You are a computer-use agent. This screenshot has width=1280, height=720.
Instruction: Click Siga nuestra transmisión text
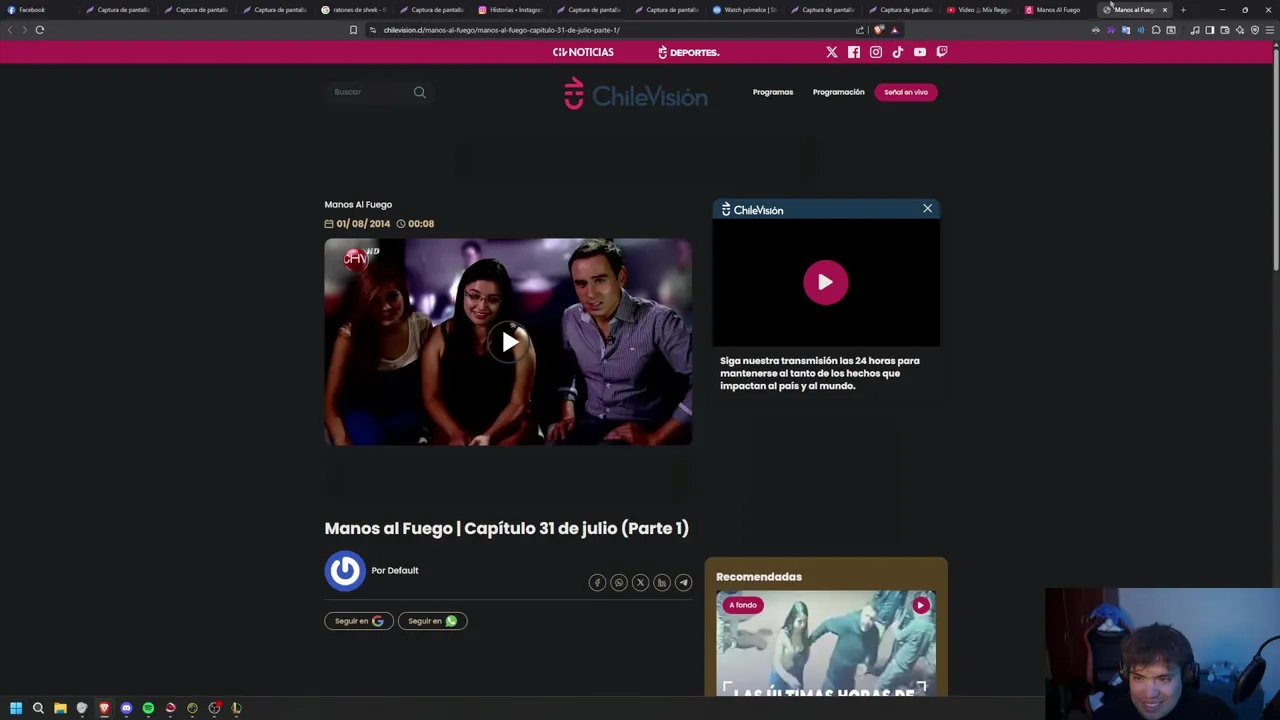(820, 373)
